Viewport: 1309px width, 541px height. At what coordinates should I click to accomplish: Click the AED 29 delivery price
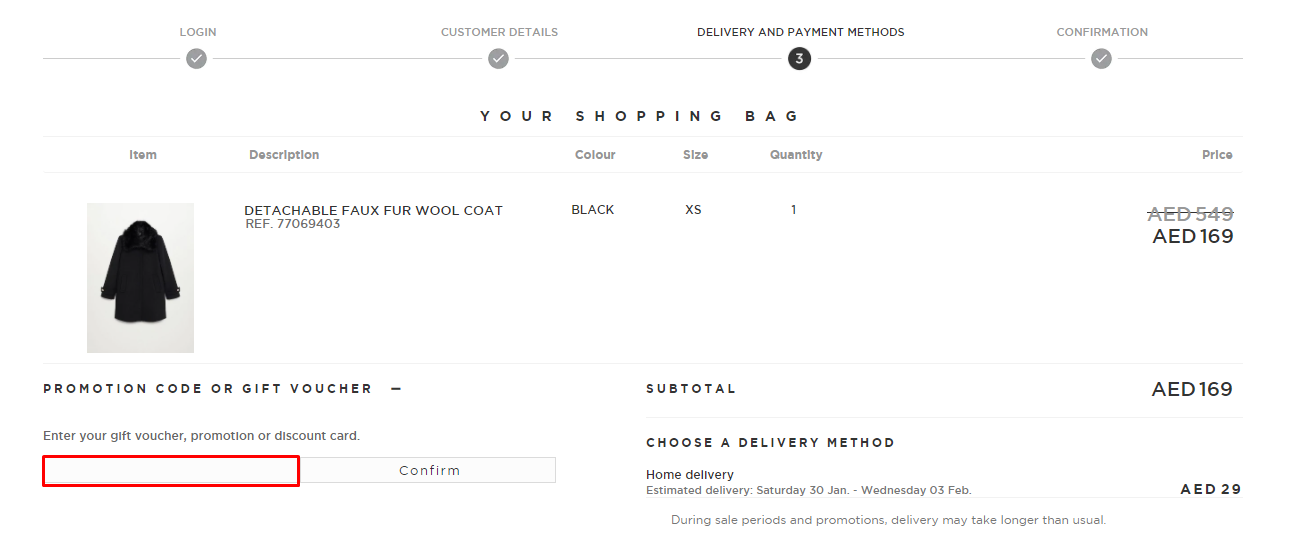(1210, 489)
